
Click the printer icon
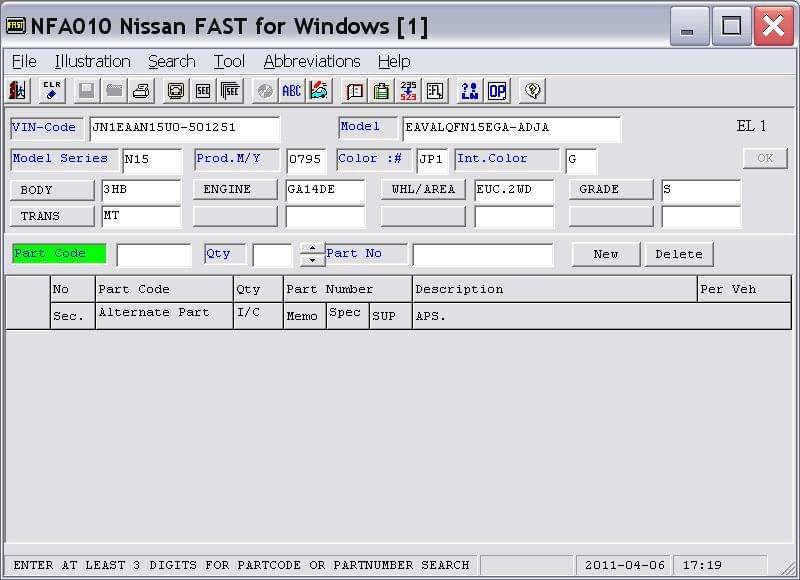[x=141, y=91]
